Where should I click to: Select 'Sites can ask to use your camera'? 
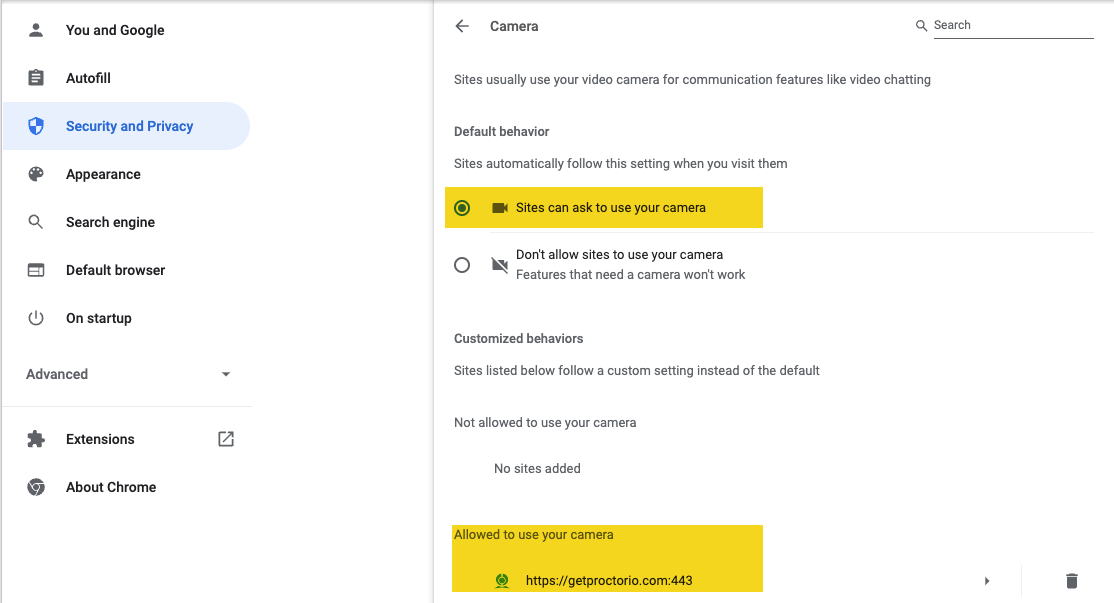click(x=462, y=208)
